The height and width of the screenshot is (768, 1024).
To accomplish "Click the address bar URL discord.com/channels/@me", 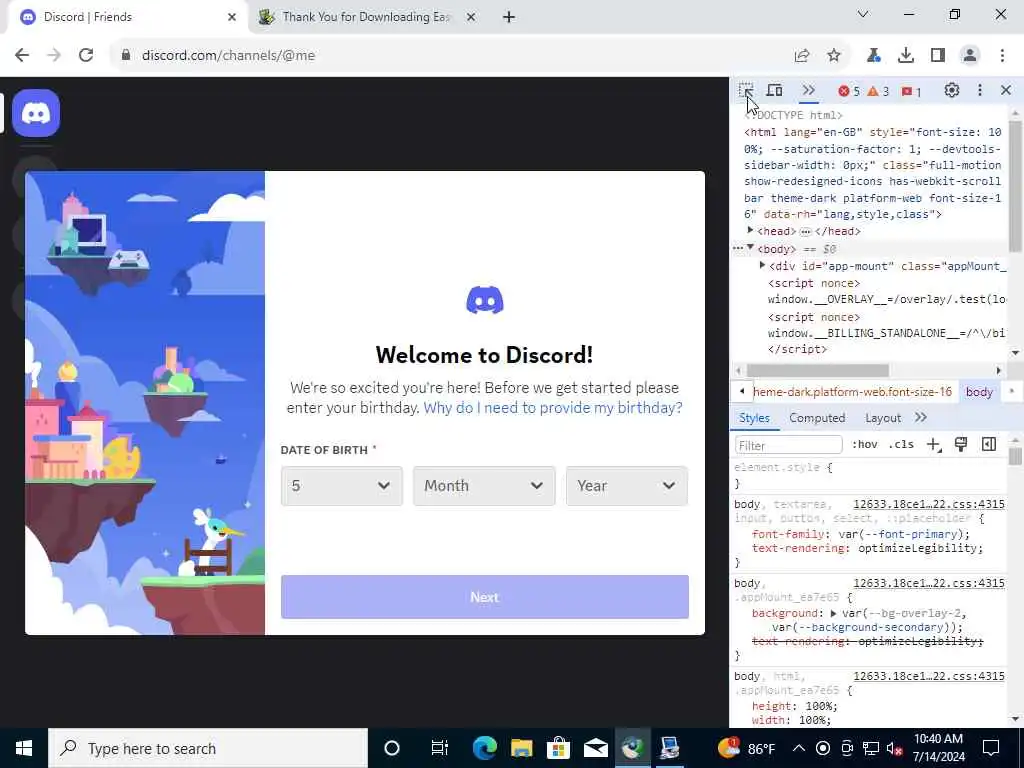I will tap(229, 56).
